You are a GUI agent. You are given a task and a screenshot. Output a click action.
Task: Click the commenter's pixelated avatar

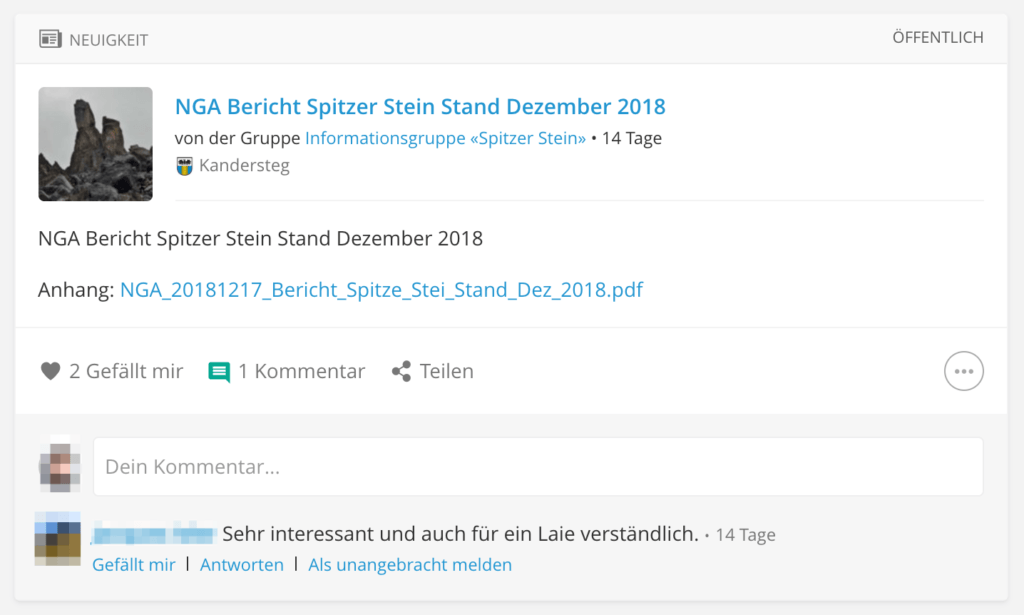click(x=58, y=538)
